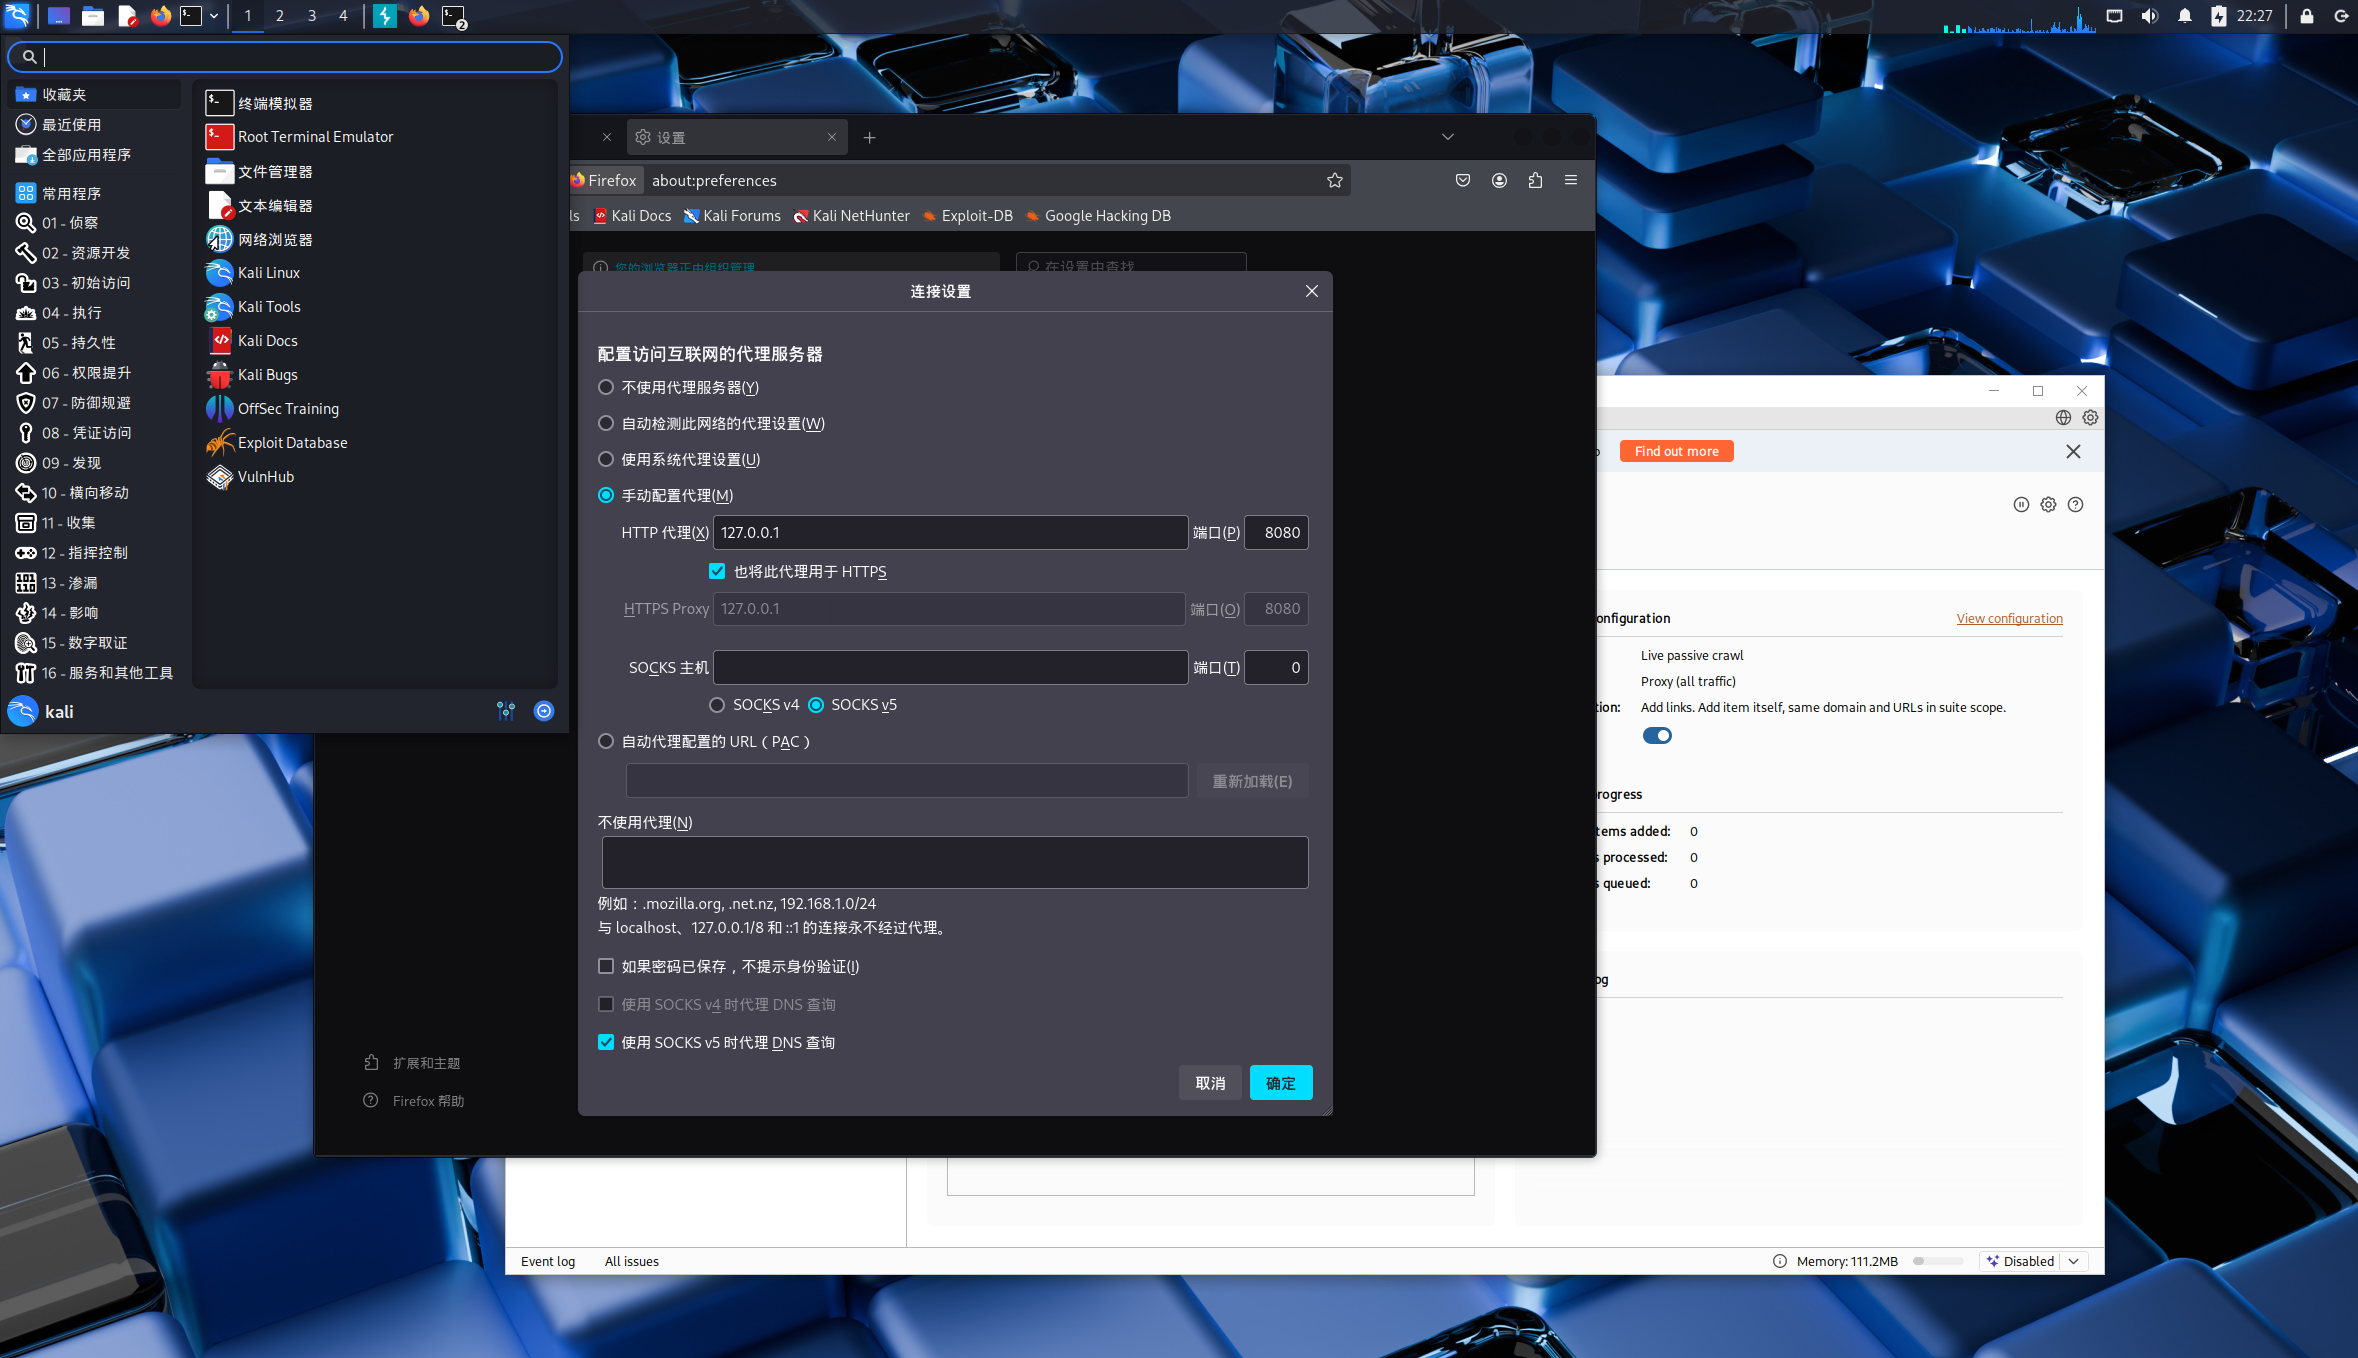The width and height of the screenshot is (2358, 1358).
Task: Click the Exploit Database spider icon
Action: tap(219, 443)
